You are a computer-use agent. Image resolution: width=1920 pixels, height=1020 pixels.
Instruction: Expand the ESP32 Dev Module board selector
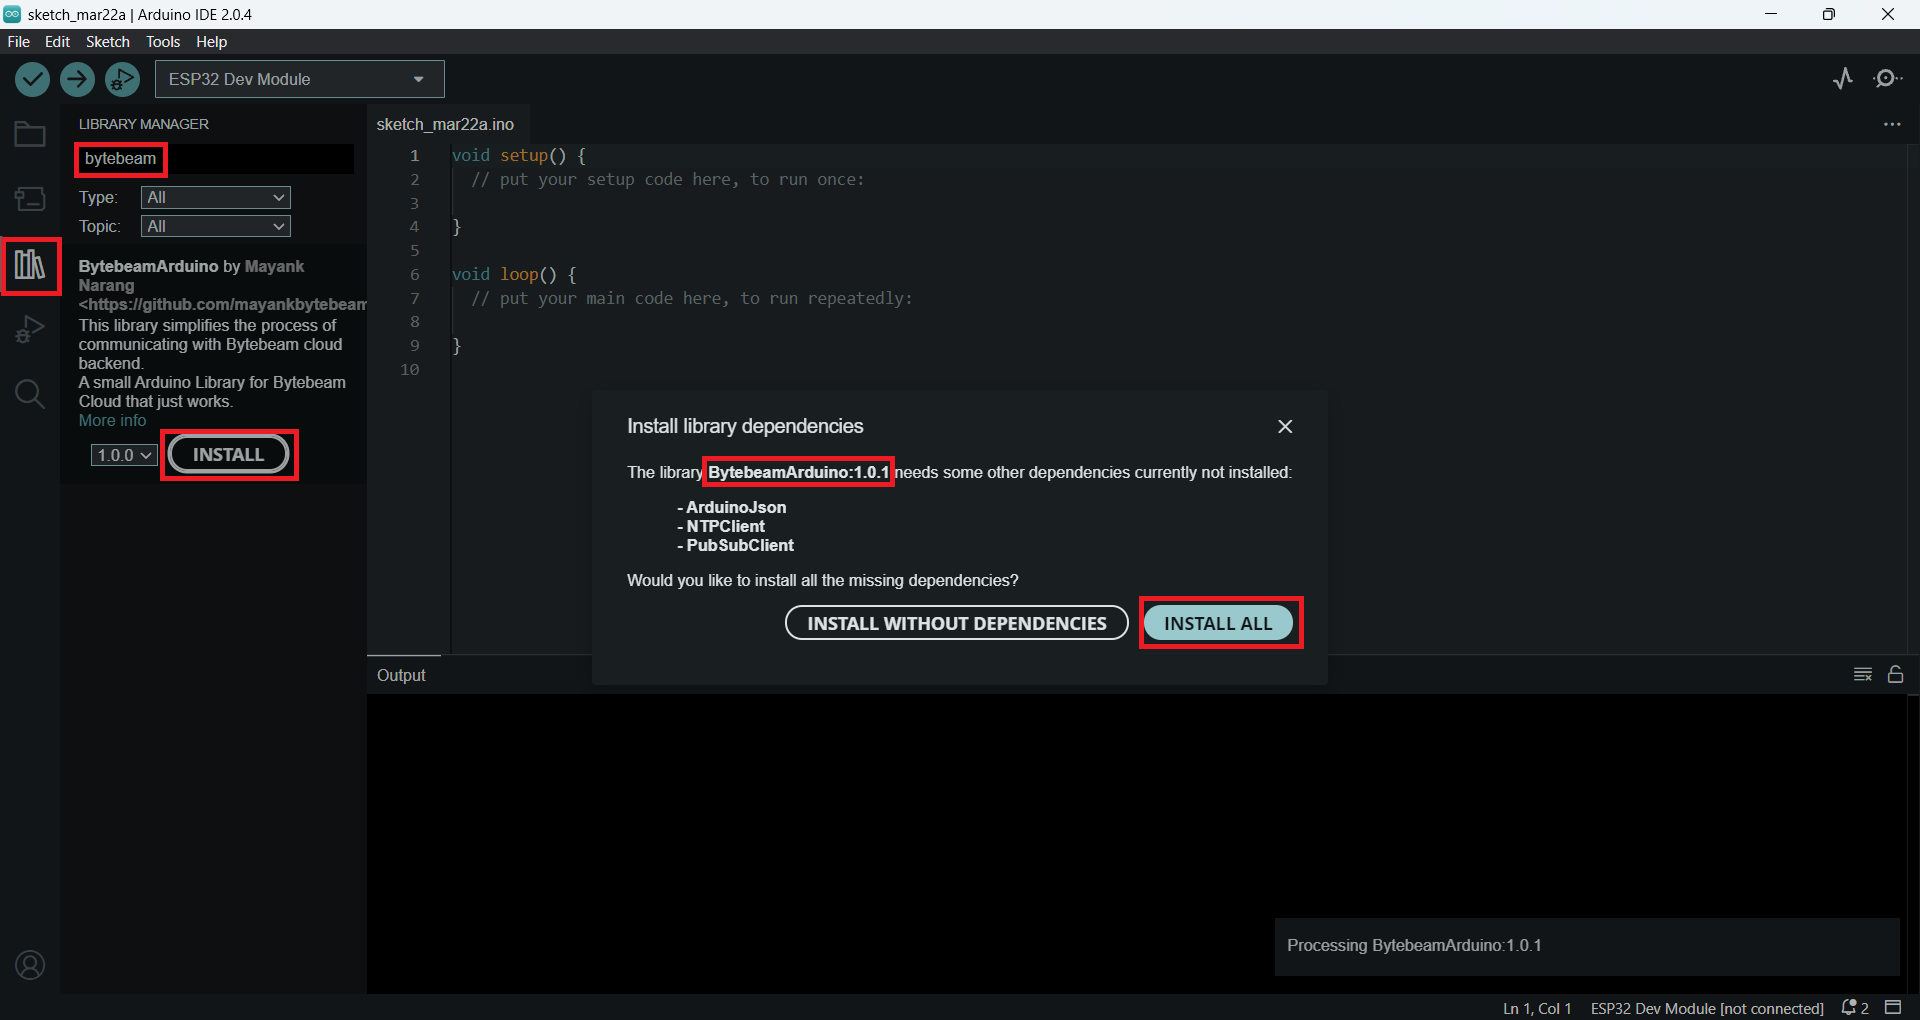point(300,79)
